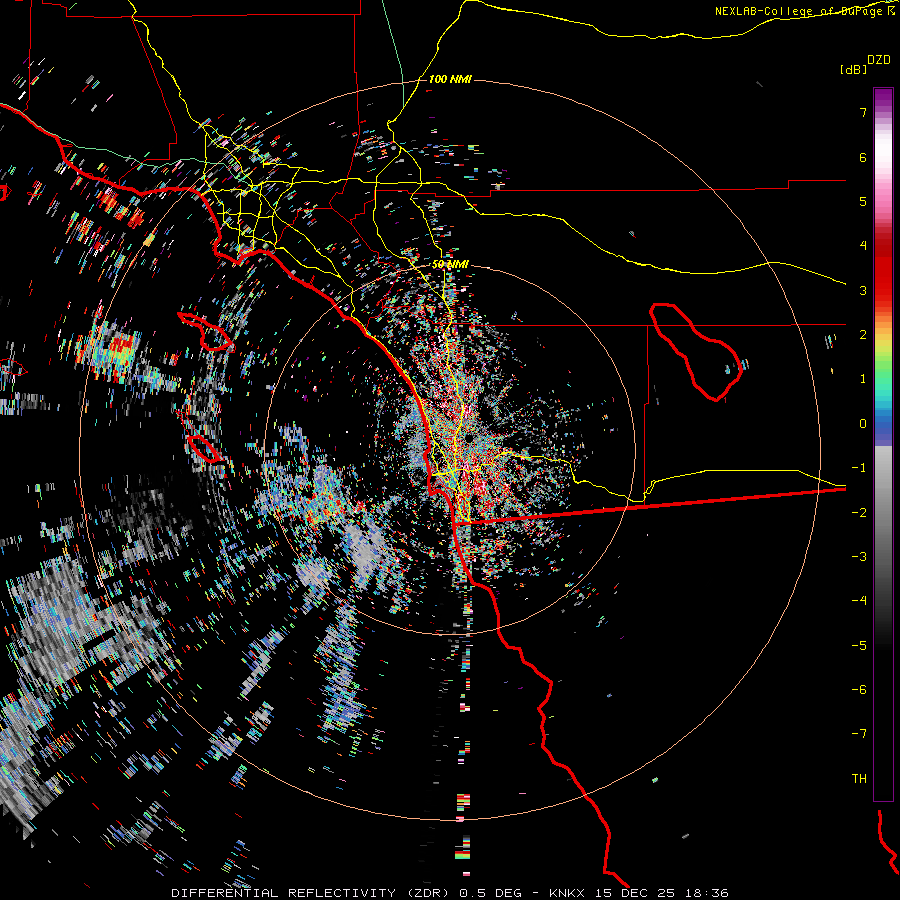Screen dimensions: 900x900
Task: Click the "5" tick label on the legend
Action: click(863, 201)
